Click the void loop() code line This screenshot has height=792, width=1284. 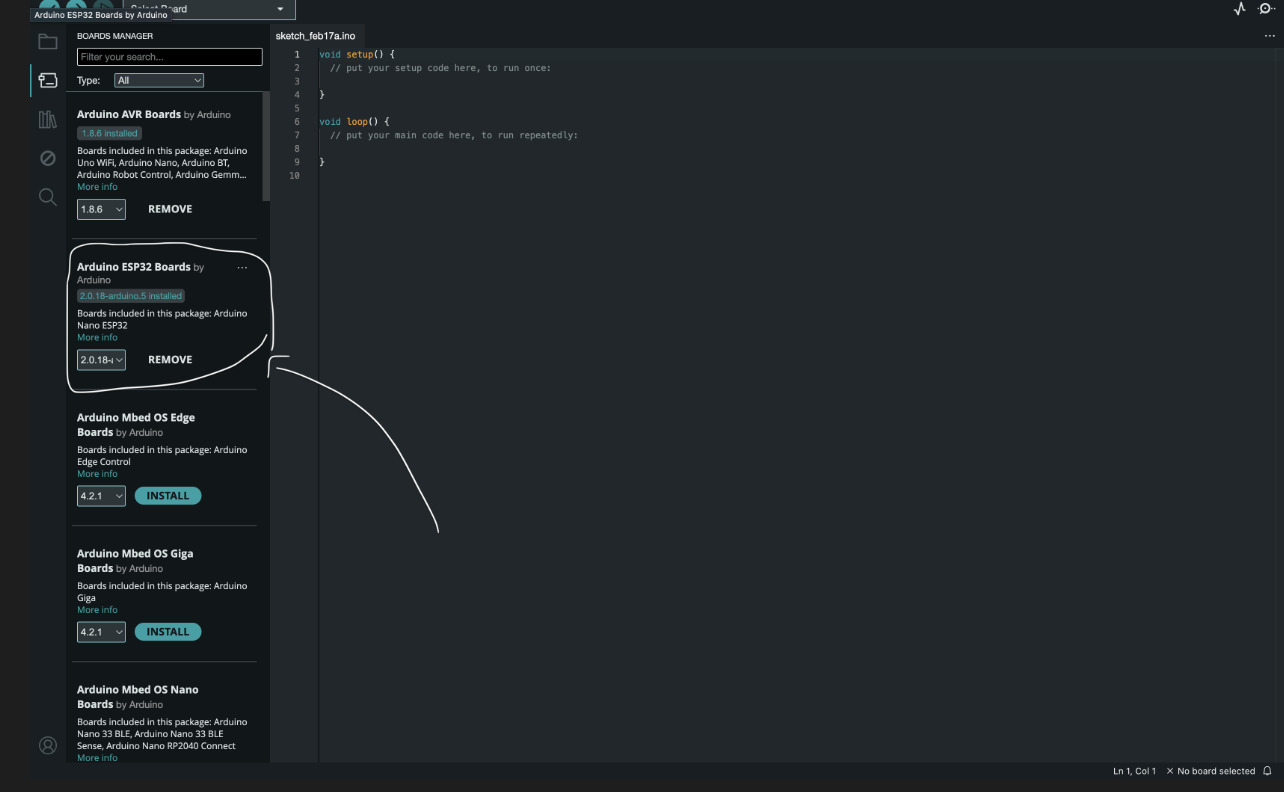pyautogui.click(x=354, y=122)
